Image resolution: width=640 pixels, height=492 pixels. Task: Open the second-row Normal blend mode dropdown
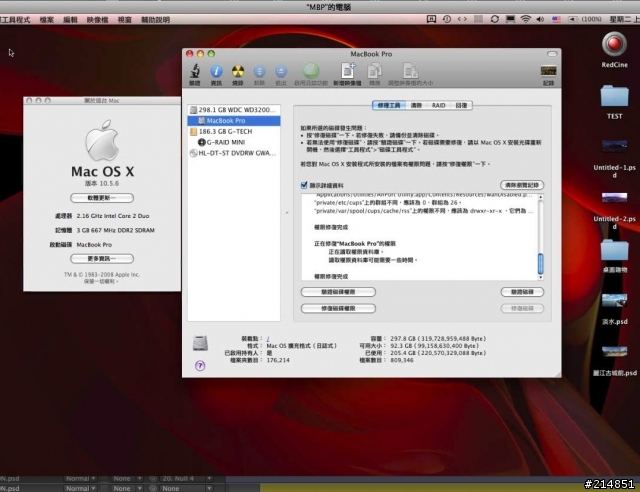pyautogui.click(x=81, y=488)
